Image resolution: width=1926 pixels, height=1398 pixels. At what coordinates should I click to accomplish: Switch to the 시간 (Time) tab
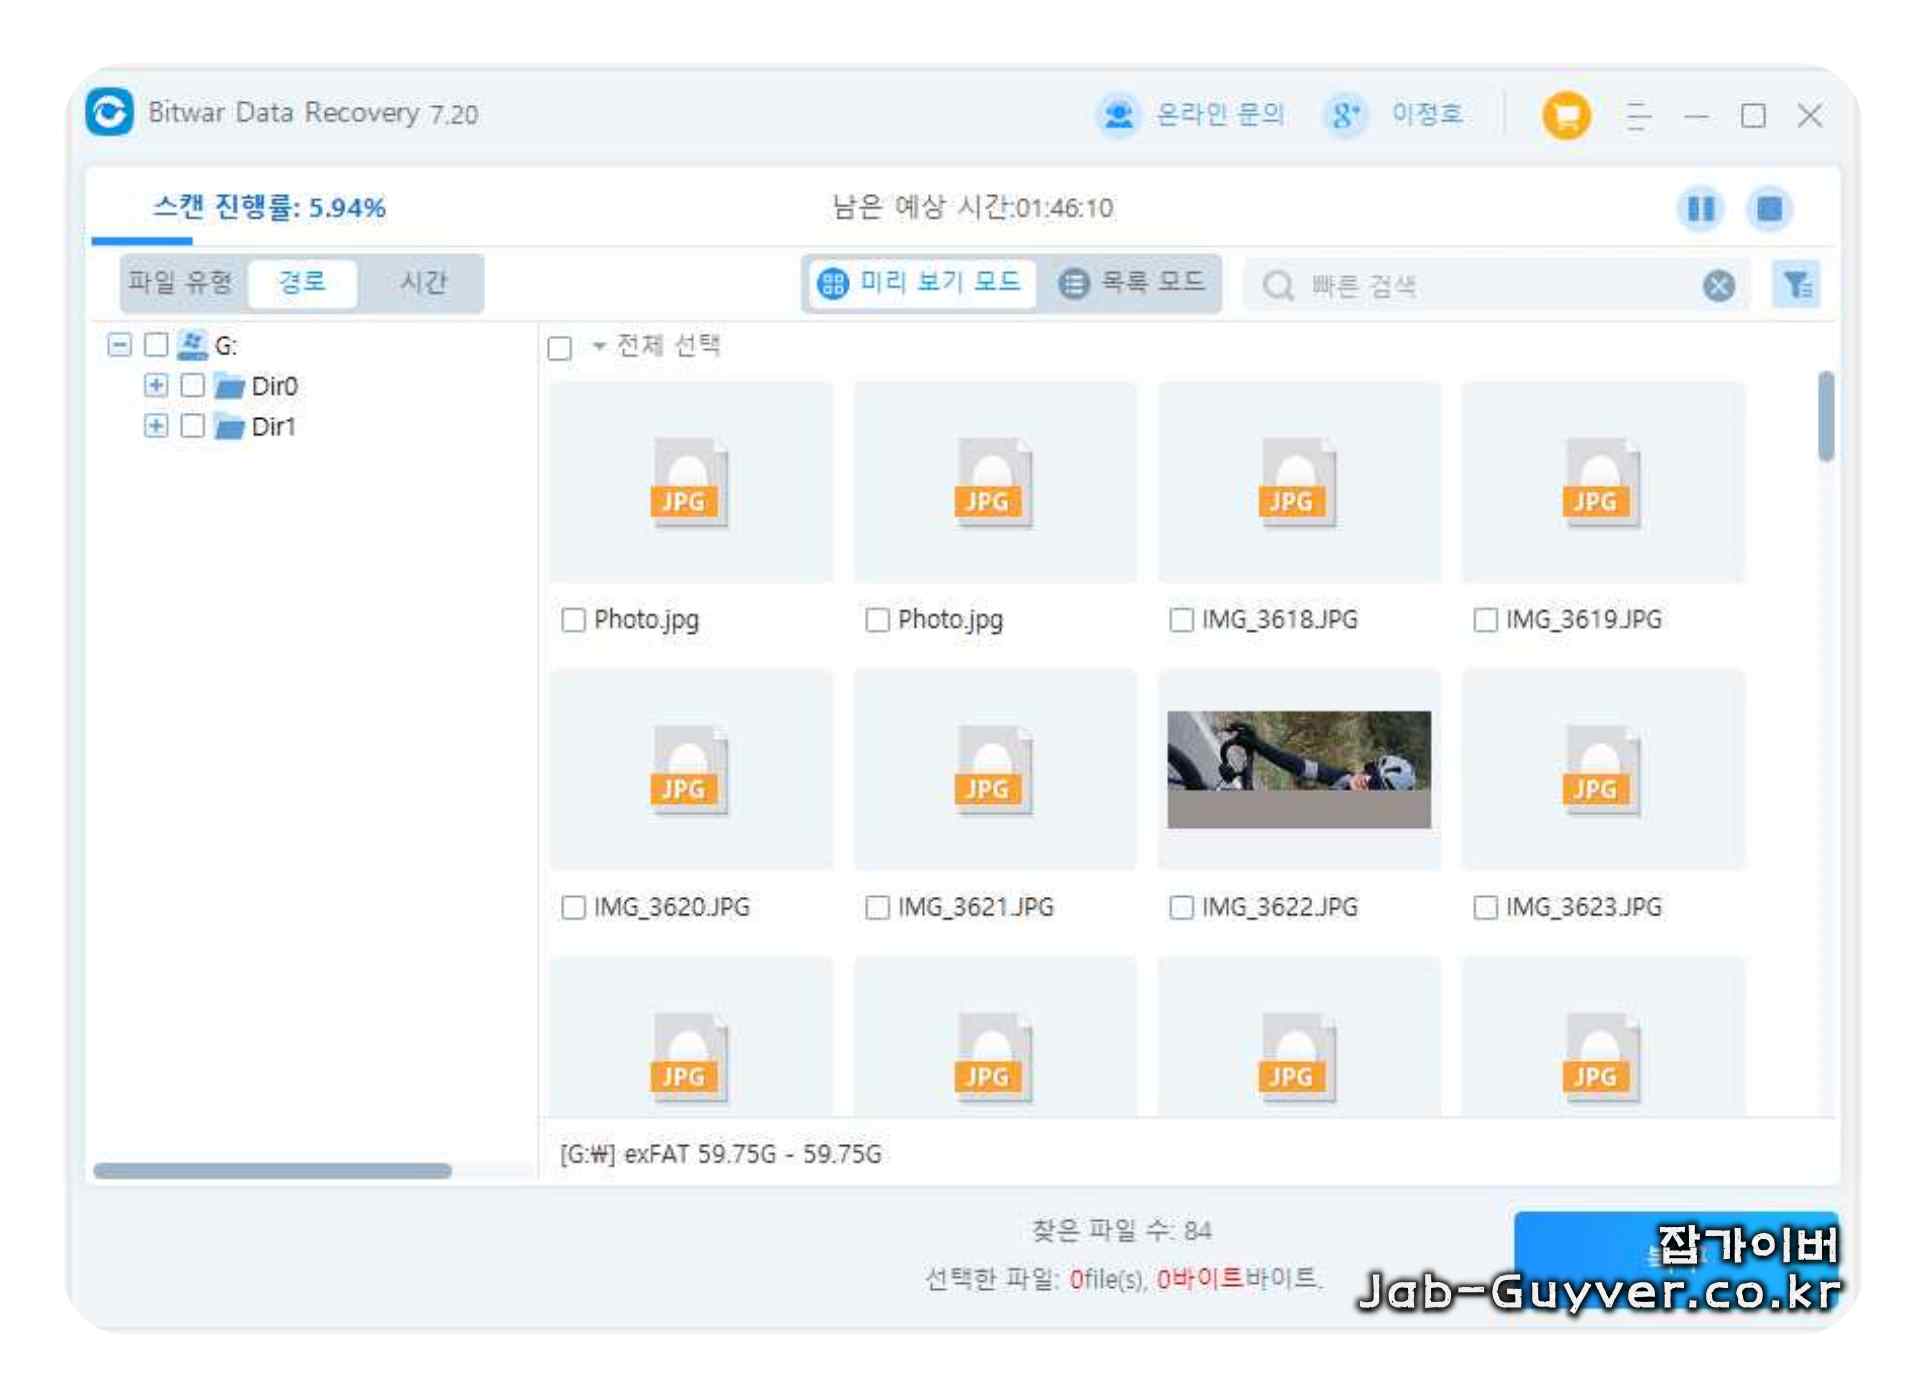423,282
